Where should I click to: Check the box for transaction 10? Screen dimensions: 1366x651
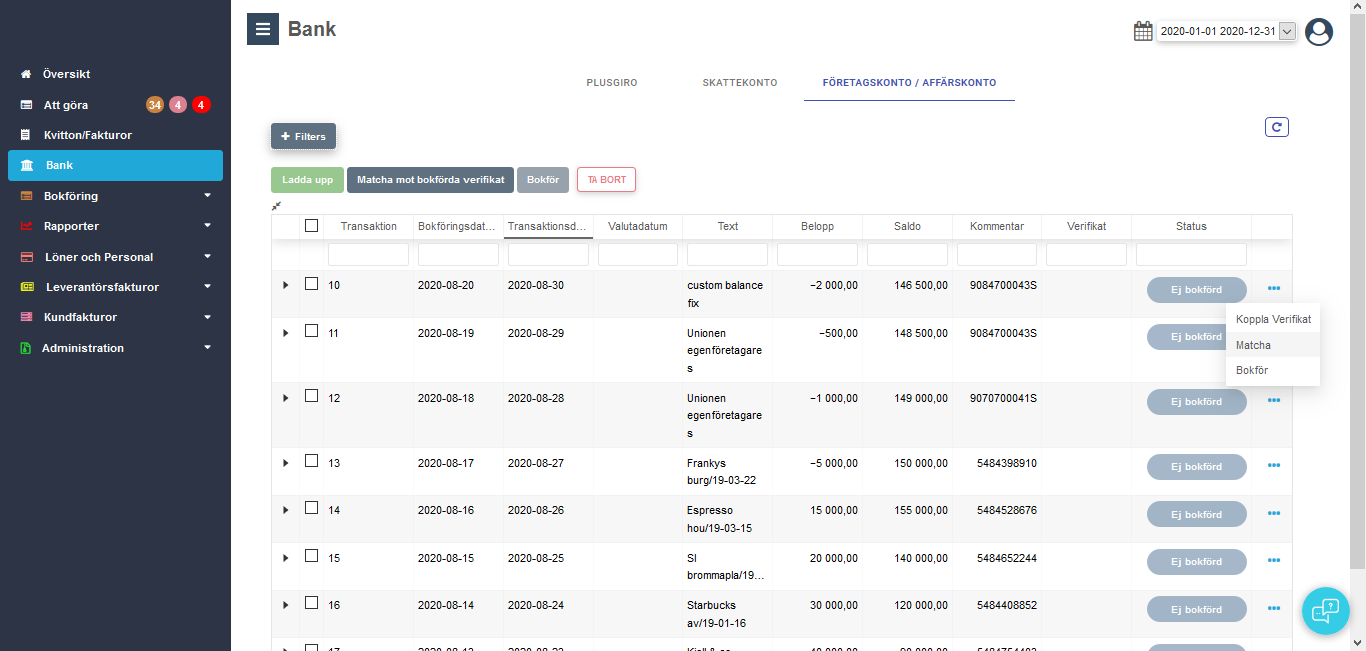coord(311,284)
